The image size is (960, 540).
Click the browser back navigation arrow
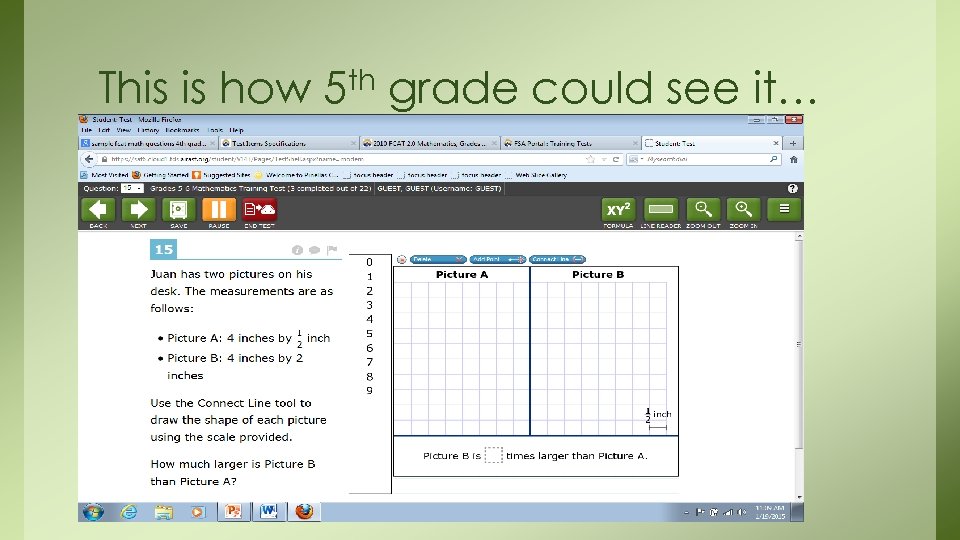(x=89, y=159)
